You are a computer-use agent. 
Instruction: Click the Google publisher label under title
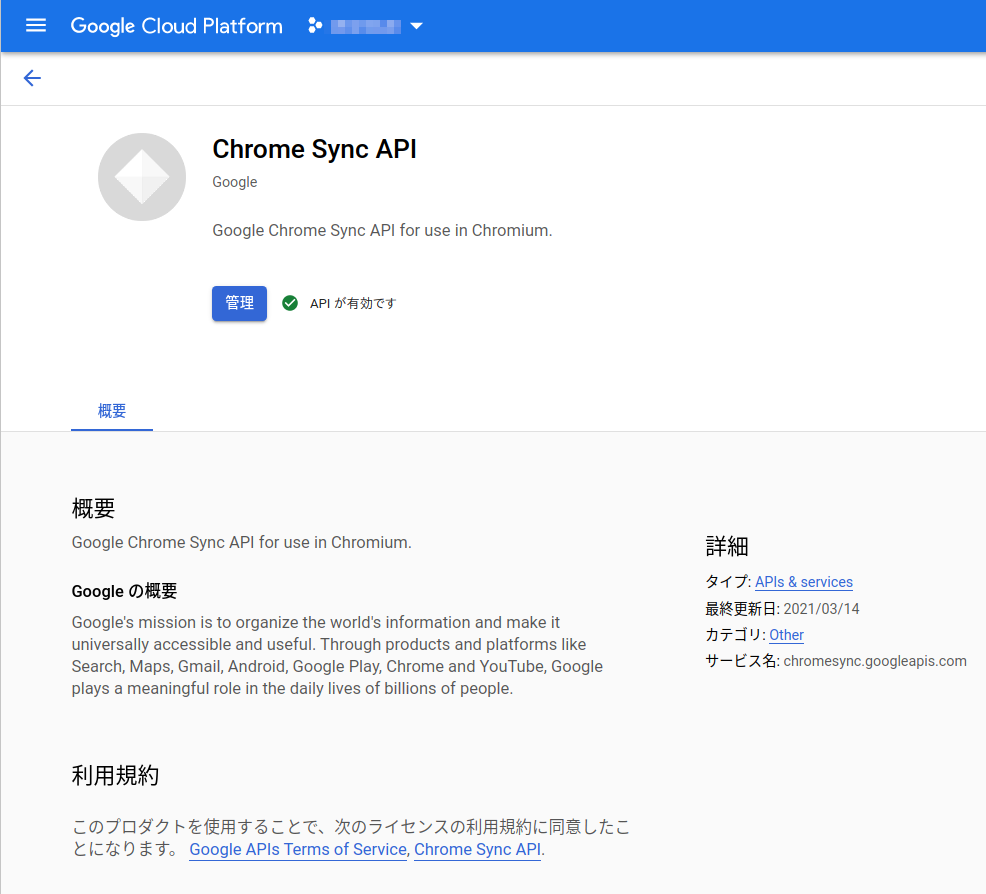point(235,182)
